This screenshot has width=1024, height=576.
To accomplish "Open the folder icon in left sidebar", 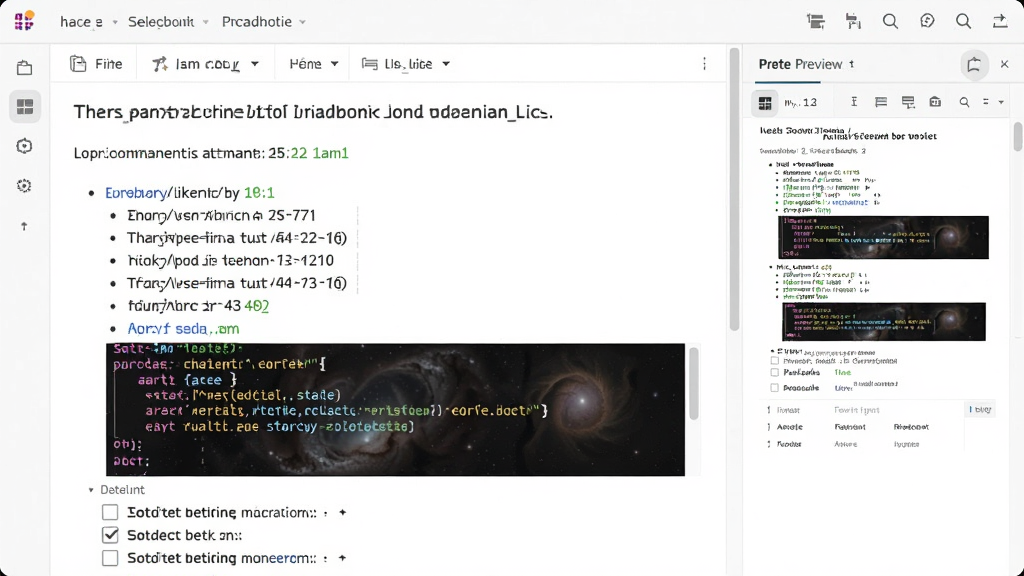I will [25, 68].
